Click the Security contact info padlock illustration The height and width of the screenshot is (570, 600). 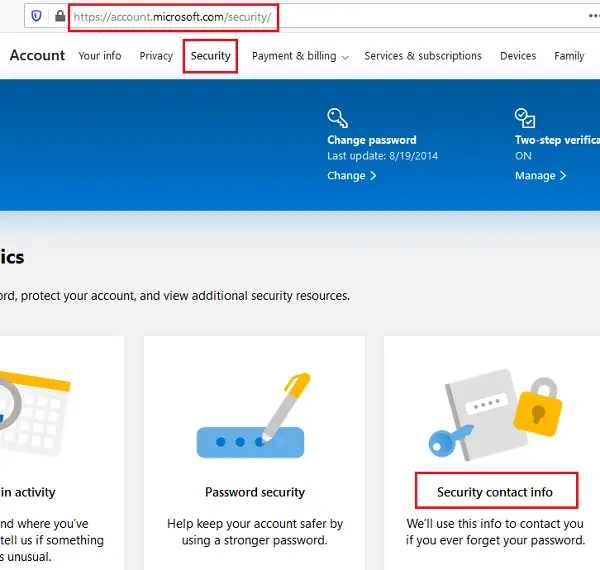click(x=495, y=415)
